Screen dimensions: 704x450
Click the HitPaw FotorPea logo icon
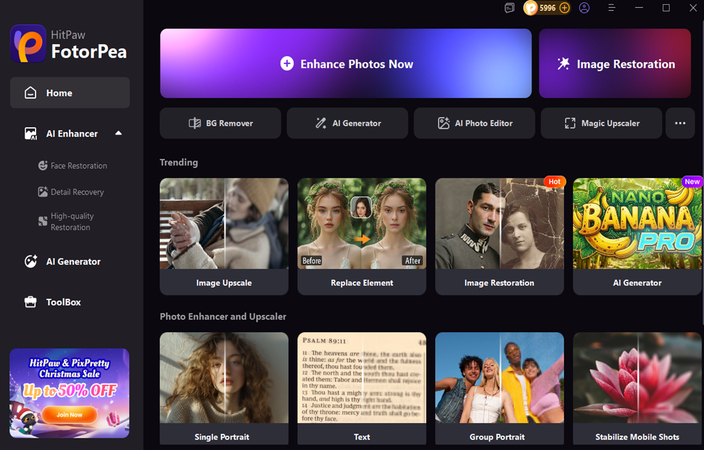28,44
